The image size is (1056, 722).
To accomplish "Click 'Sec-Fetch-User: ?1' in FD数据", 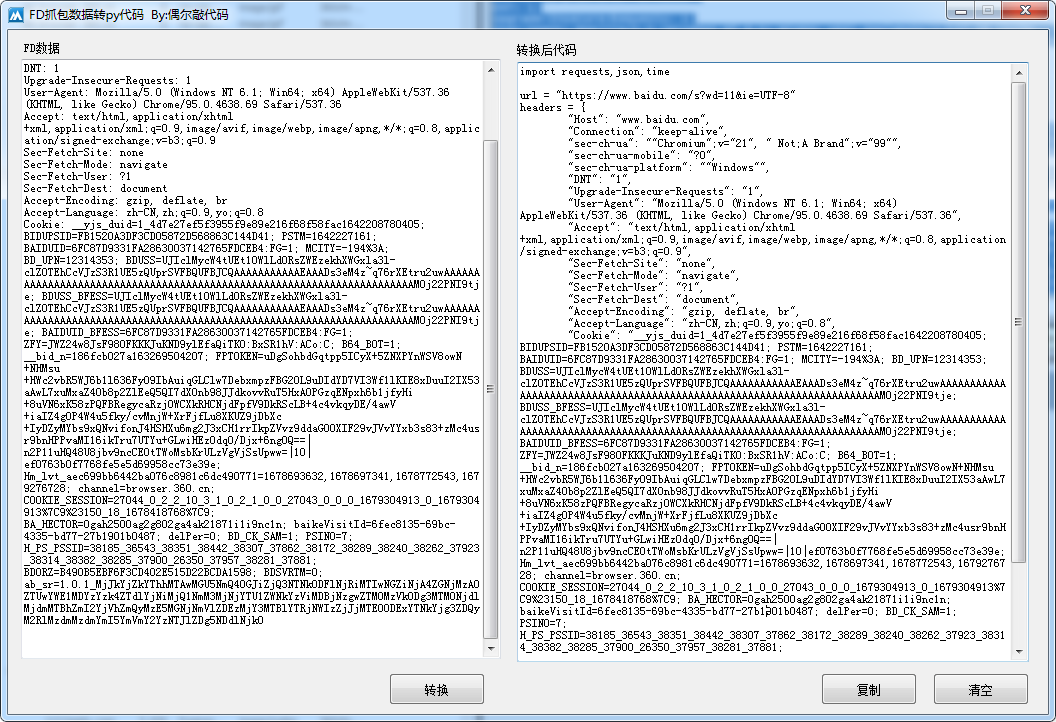I will (x=77, y=176).
